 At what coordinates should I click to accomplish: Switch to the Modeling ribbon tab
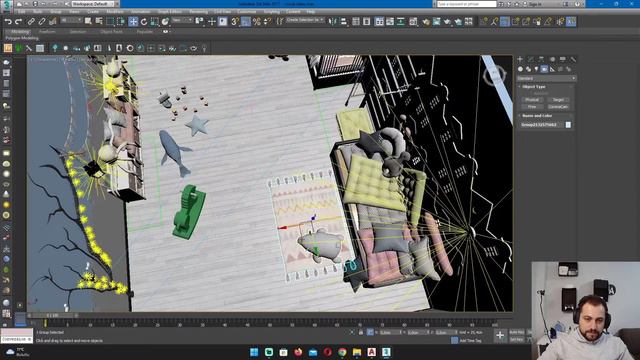click(x=20, y=32)
